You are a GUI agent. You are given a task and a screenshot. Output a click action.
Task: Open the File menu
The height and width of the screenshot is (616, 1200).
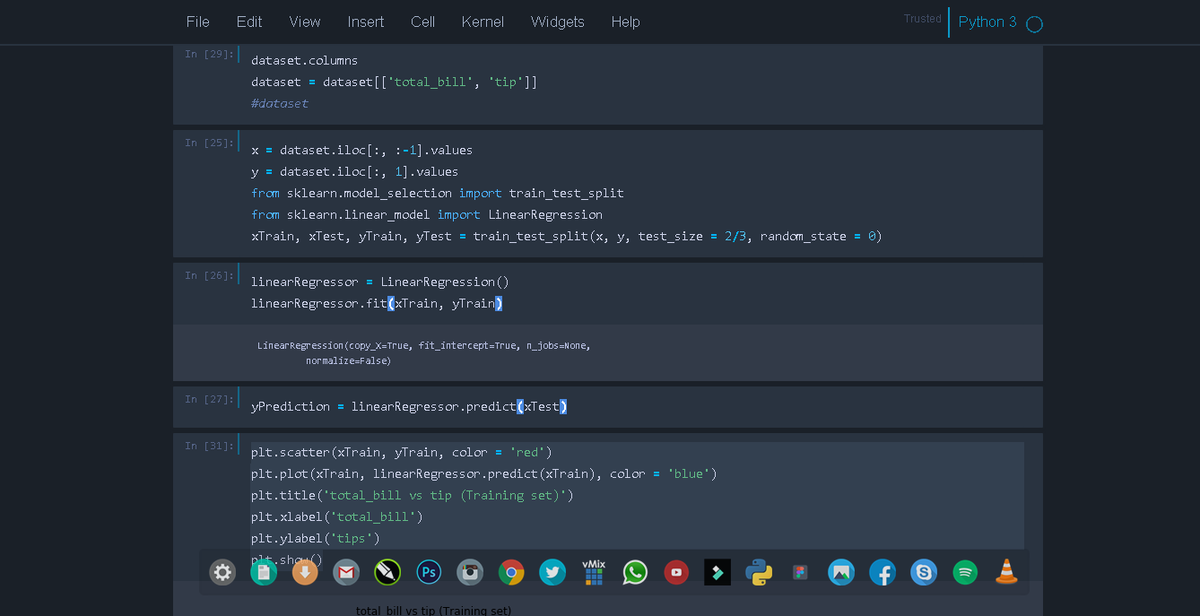(198, 22)
